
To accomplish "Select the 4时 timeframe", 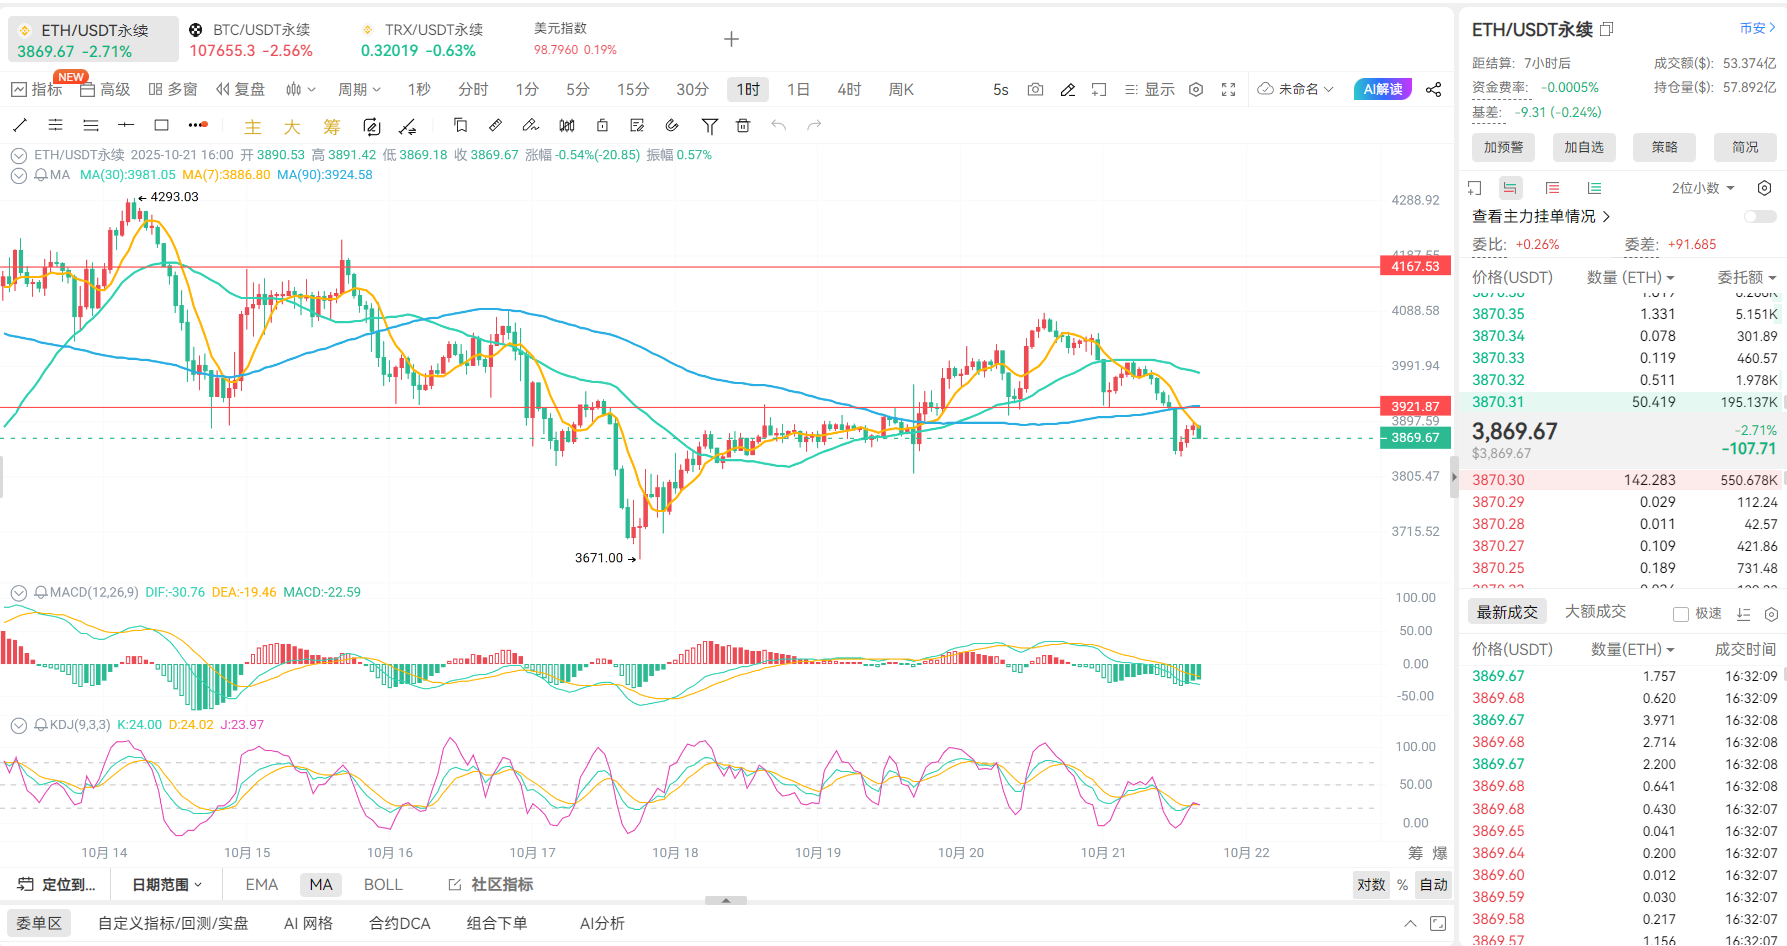I will point(849,90).
